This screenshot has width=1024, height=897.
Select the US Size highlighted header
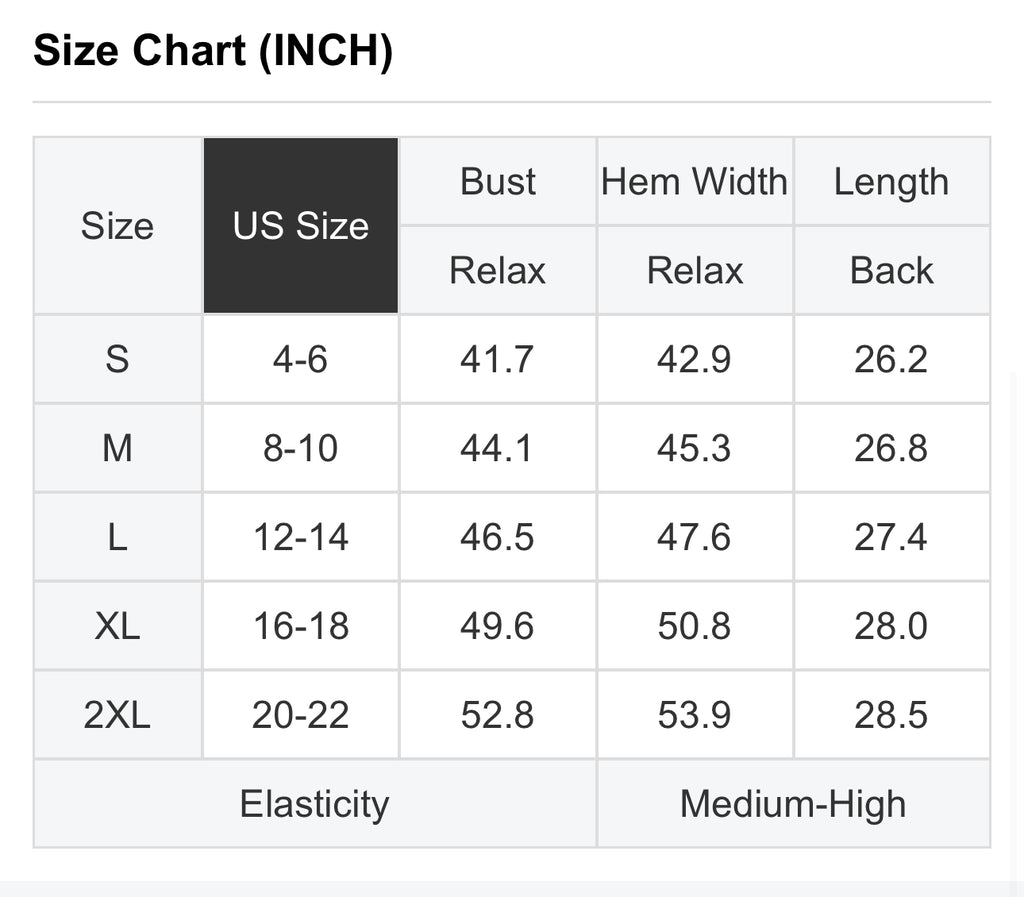(x=300, y=225)
